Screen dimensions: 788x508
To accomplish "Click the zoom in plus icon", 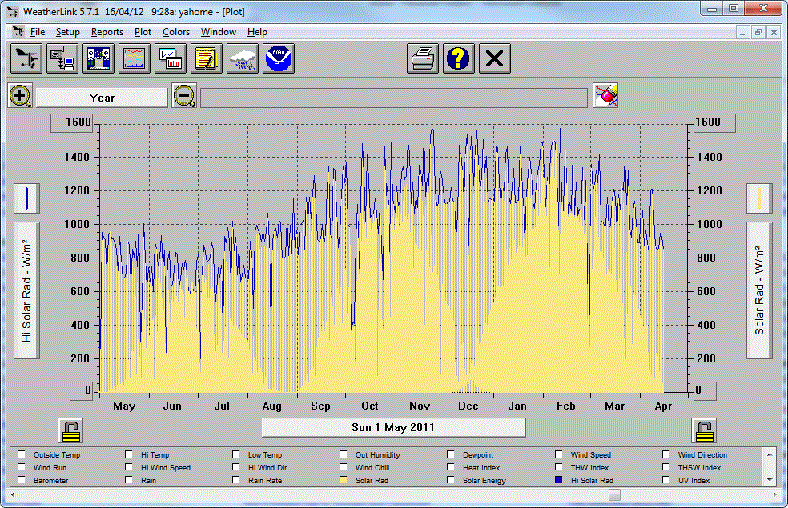I will click(20, 96).
